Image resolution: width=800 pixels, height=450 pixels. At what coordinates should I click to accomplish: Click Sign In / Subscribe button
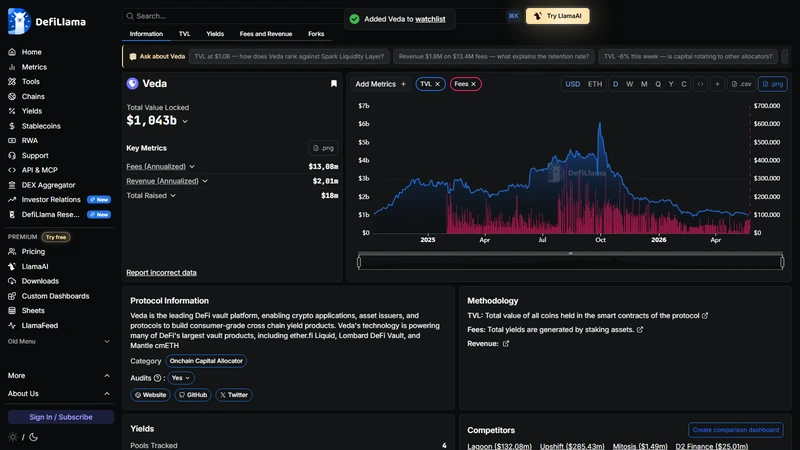coord(61,417)
